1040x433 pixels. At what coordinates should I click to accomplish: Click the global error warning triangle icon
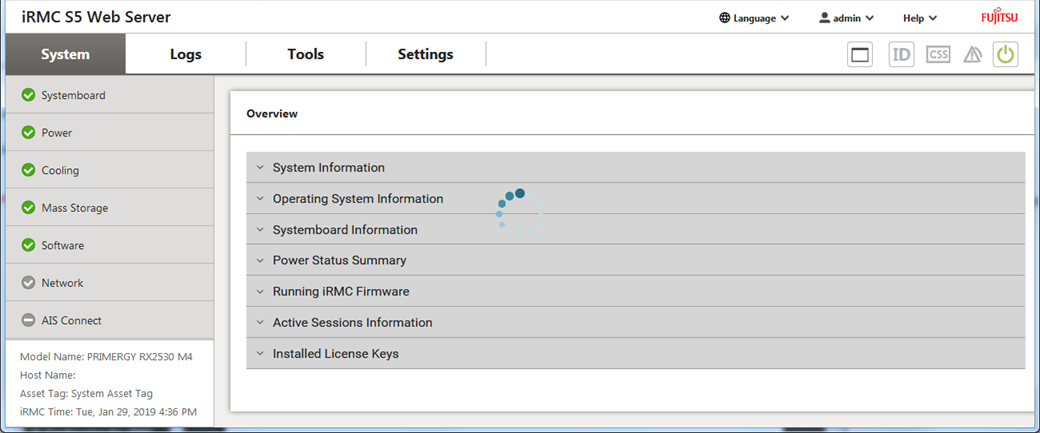click(972, 55)
